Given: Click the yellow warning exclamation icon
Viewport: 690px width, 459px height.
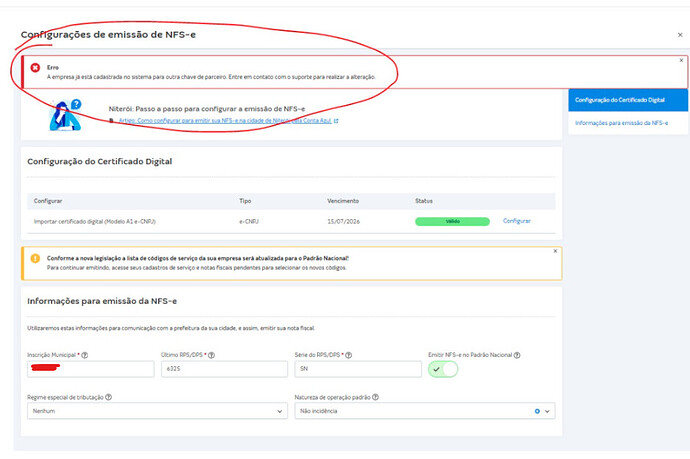Looking at the screenshot, I should pos(33,258).
